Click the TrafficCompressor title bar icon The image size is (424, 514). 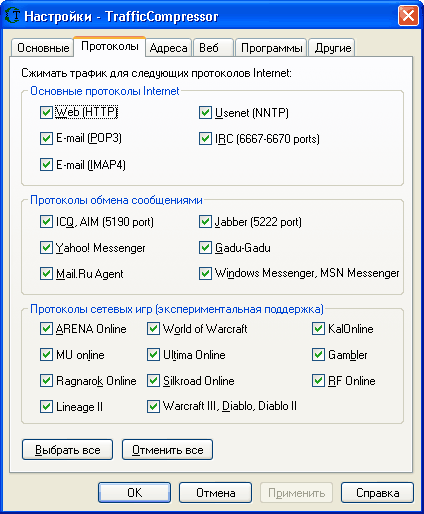(13, 16)
